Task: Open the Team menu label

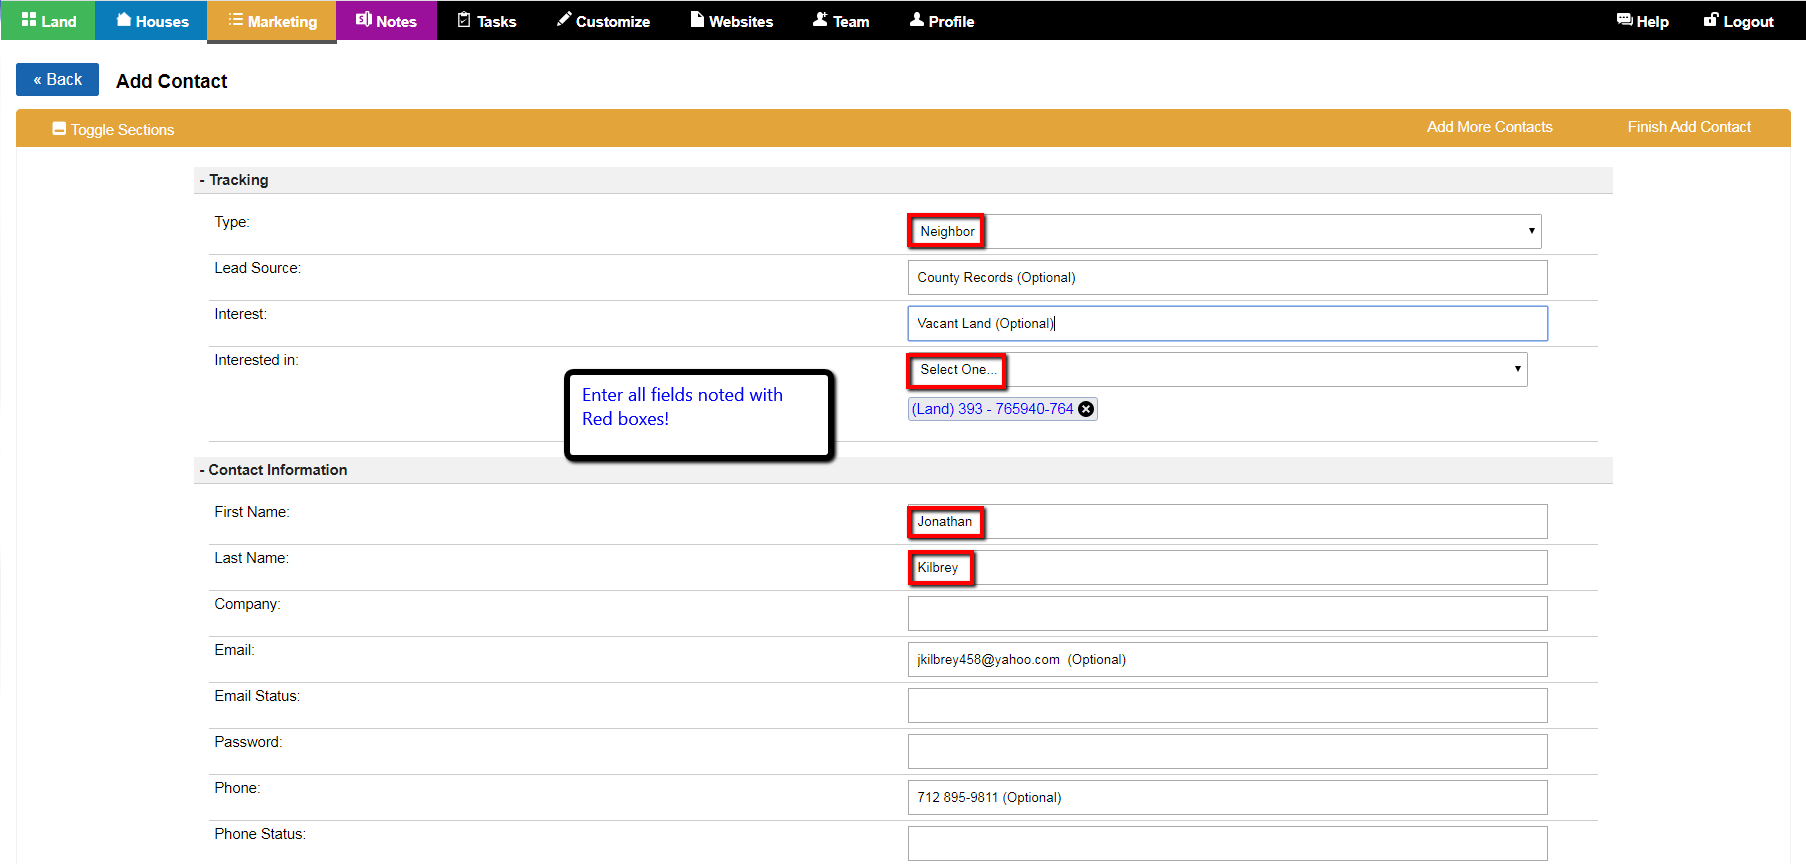Action: click(851, 21)
